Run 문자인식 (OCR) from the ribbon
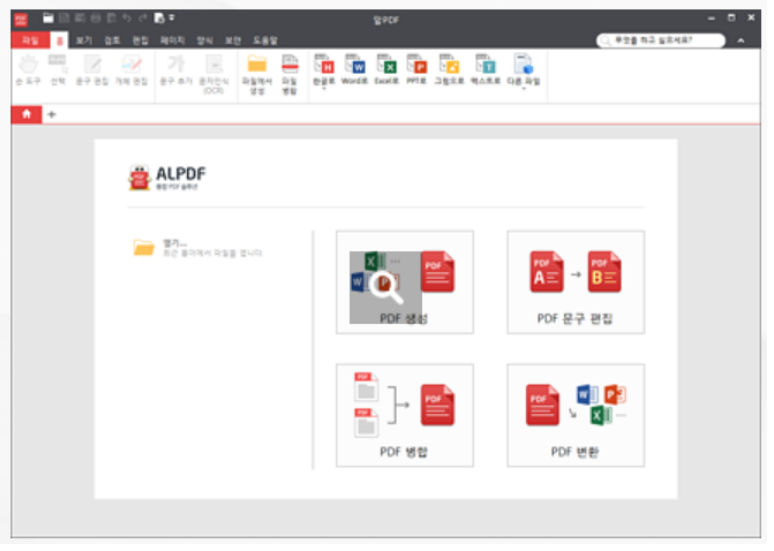Image resolution: width=774 pixels, height=551 pixels. (214, 75)
